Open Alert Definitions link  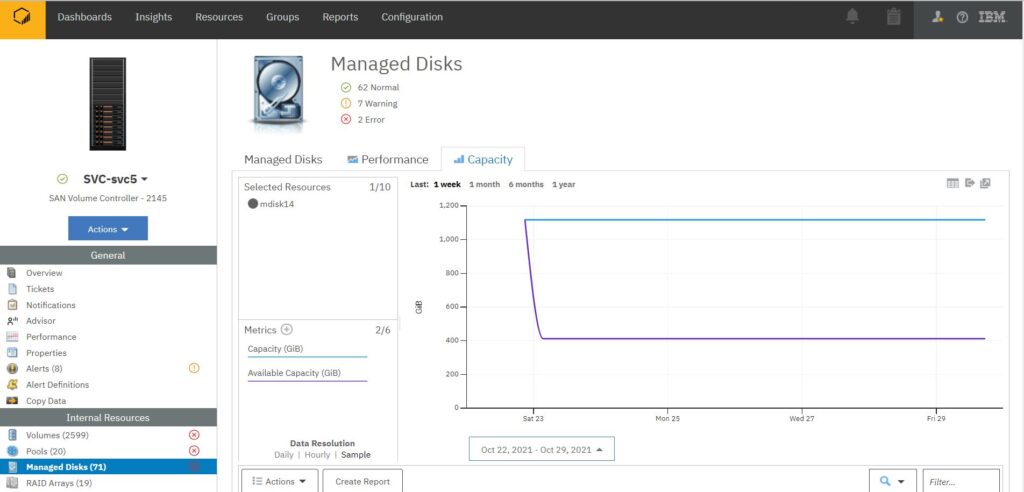coord(57,385)
